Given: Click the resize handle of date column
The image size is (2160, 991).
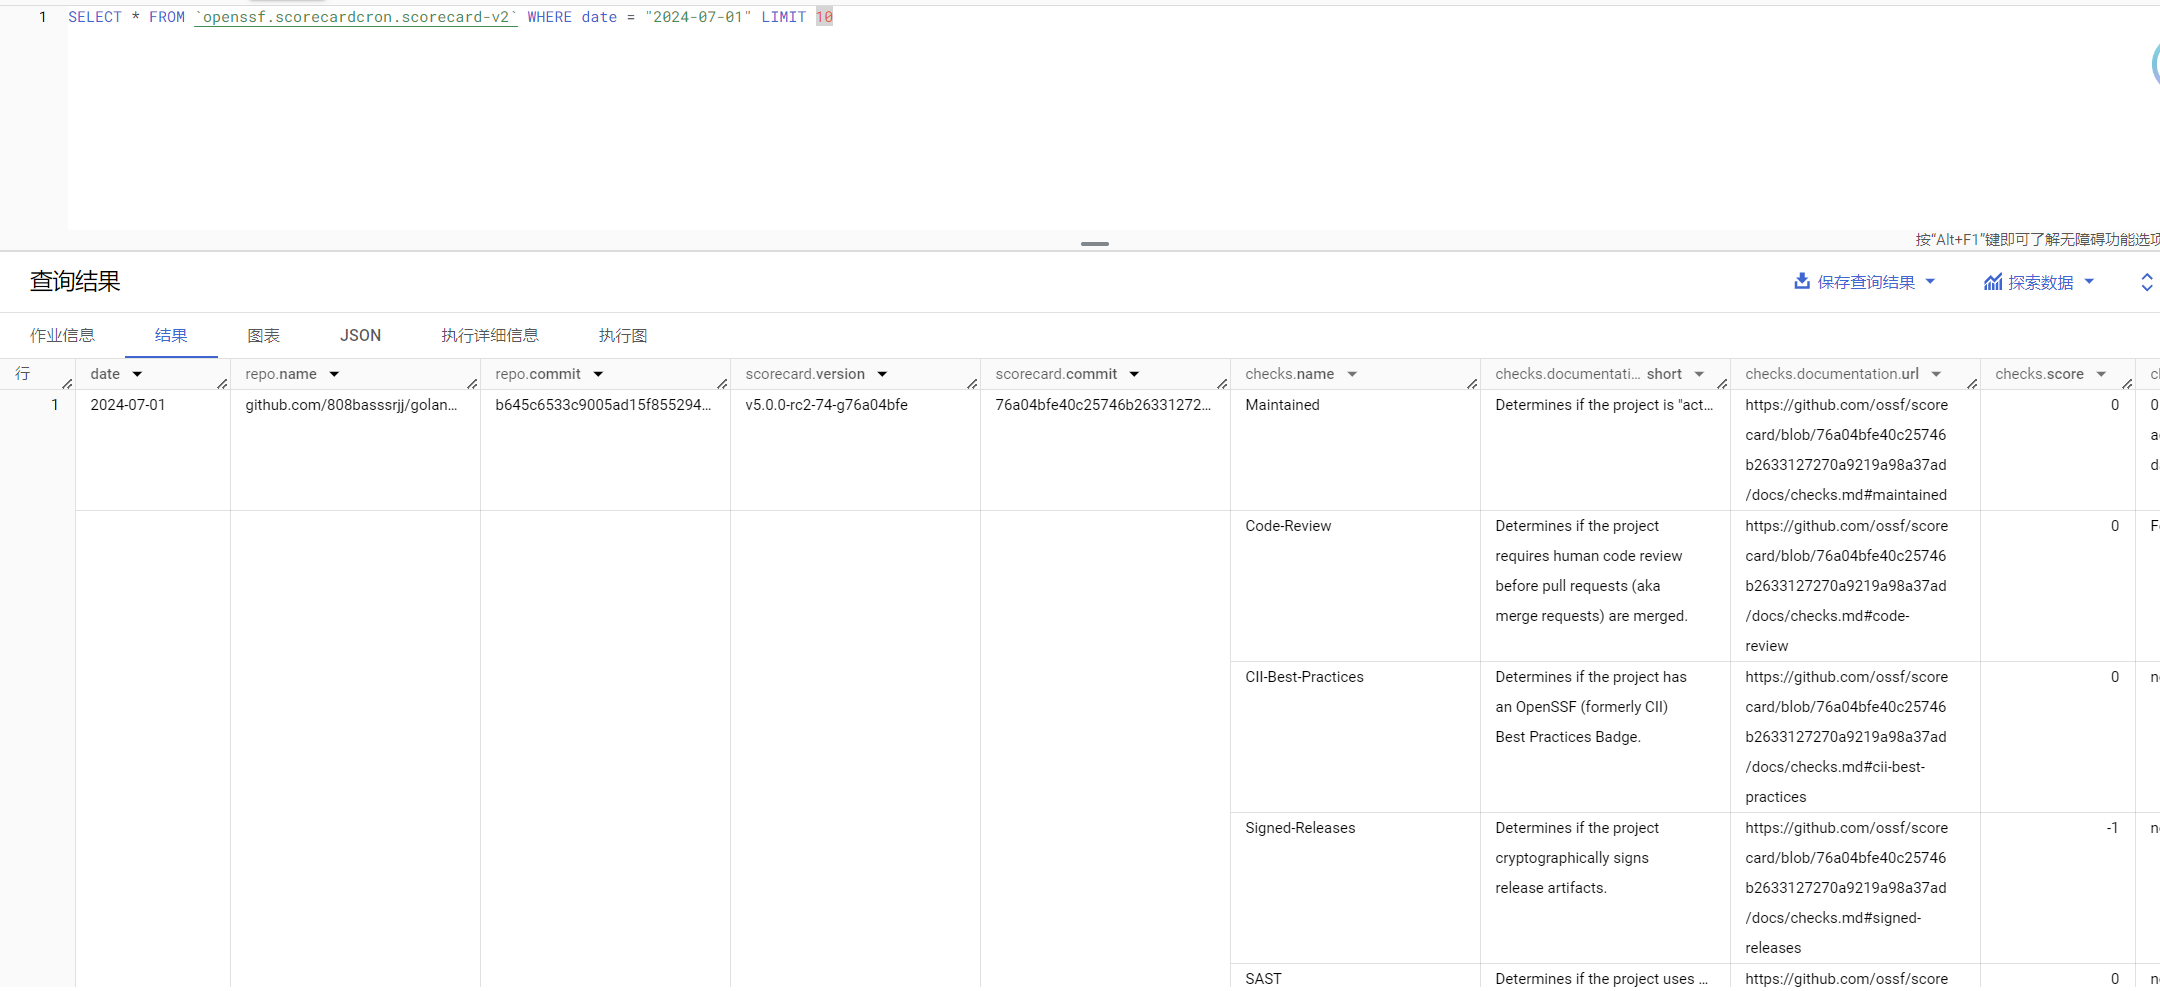Looking at the screenshot, I should point(222,384).
